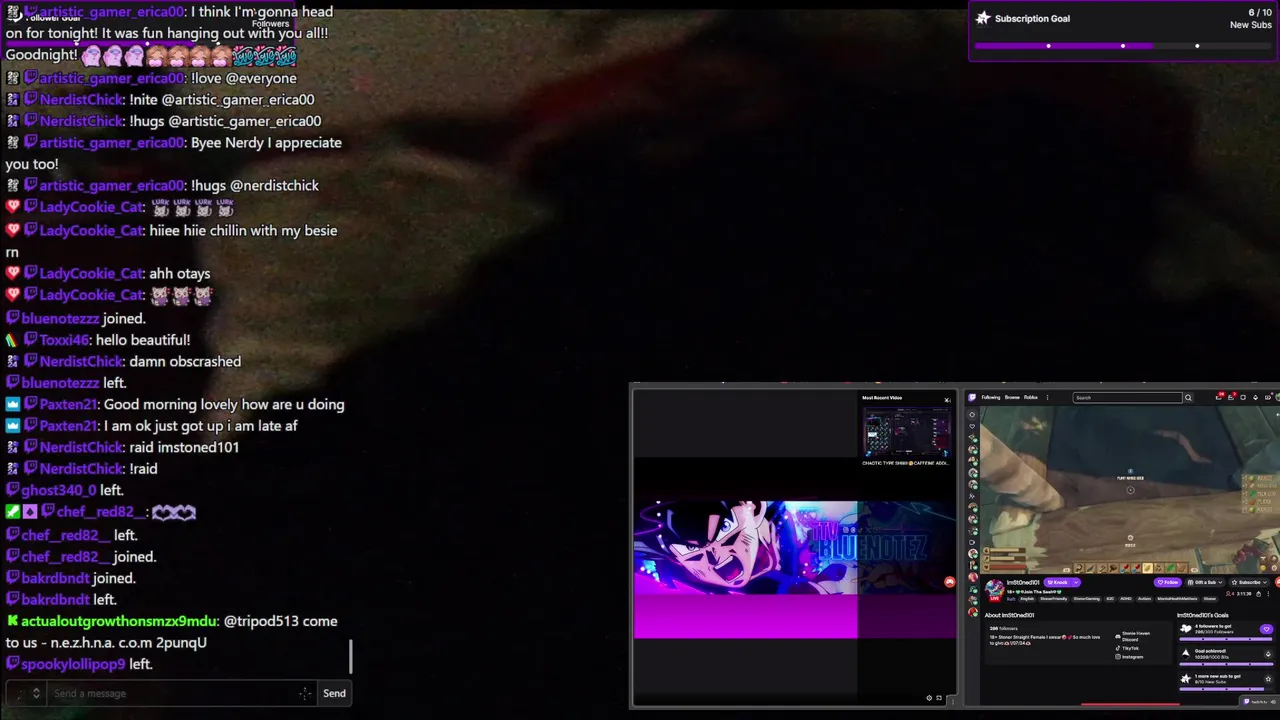Focus the Twitch Search field
Screen dimensions: 1280x720
click(1127, 397)
